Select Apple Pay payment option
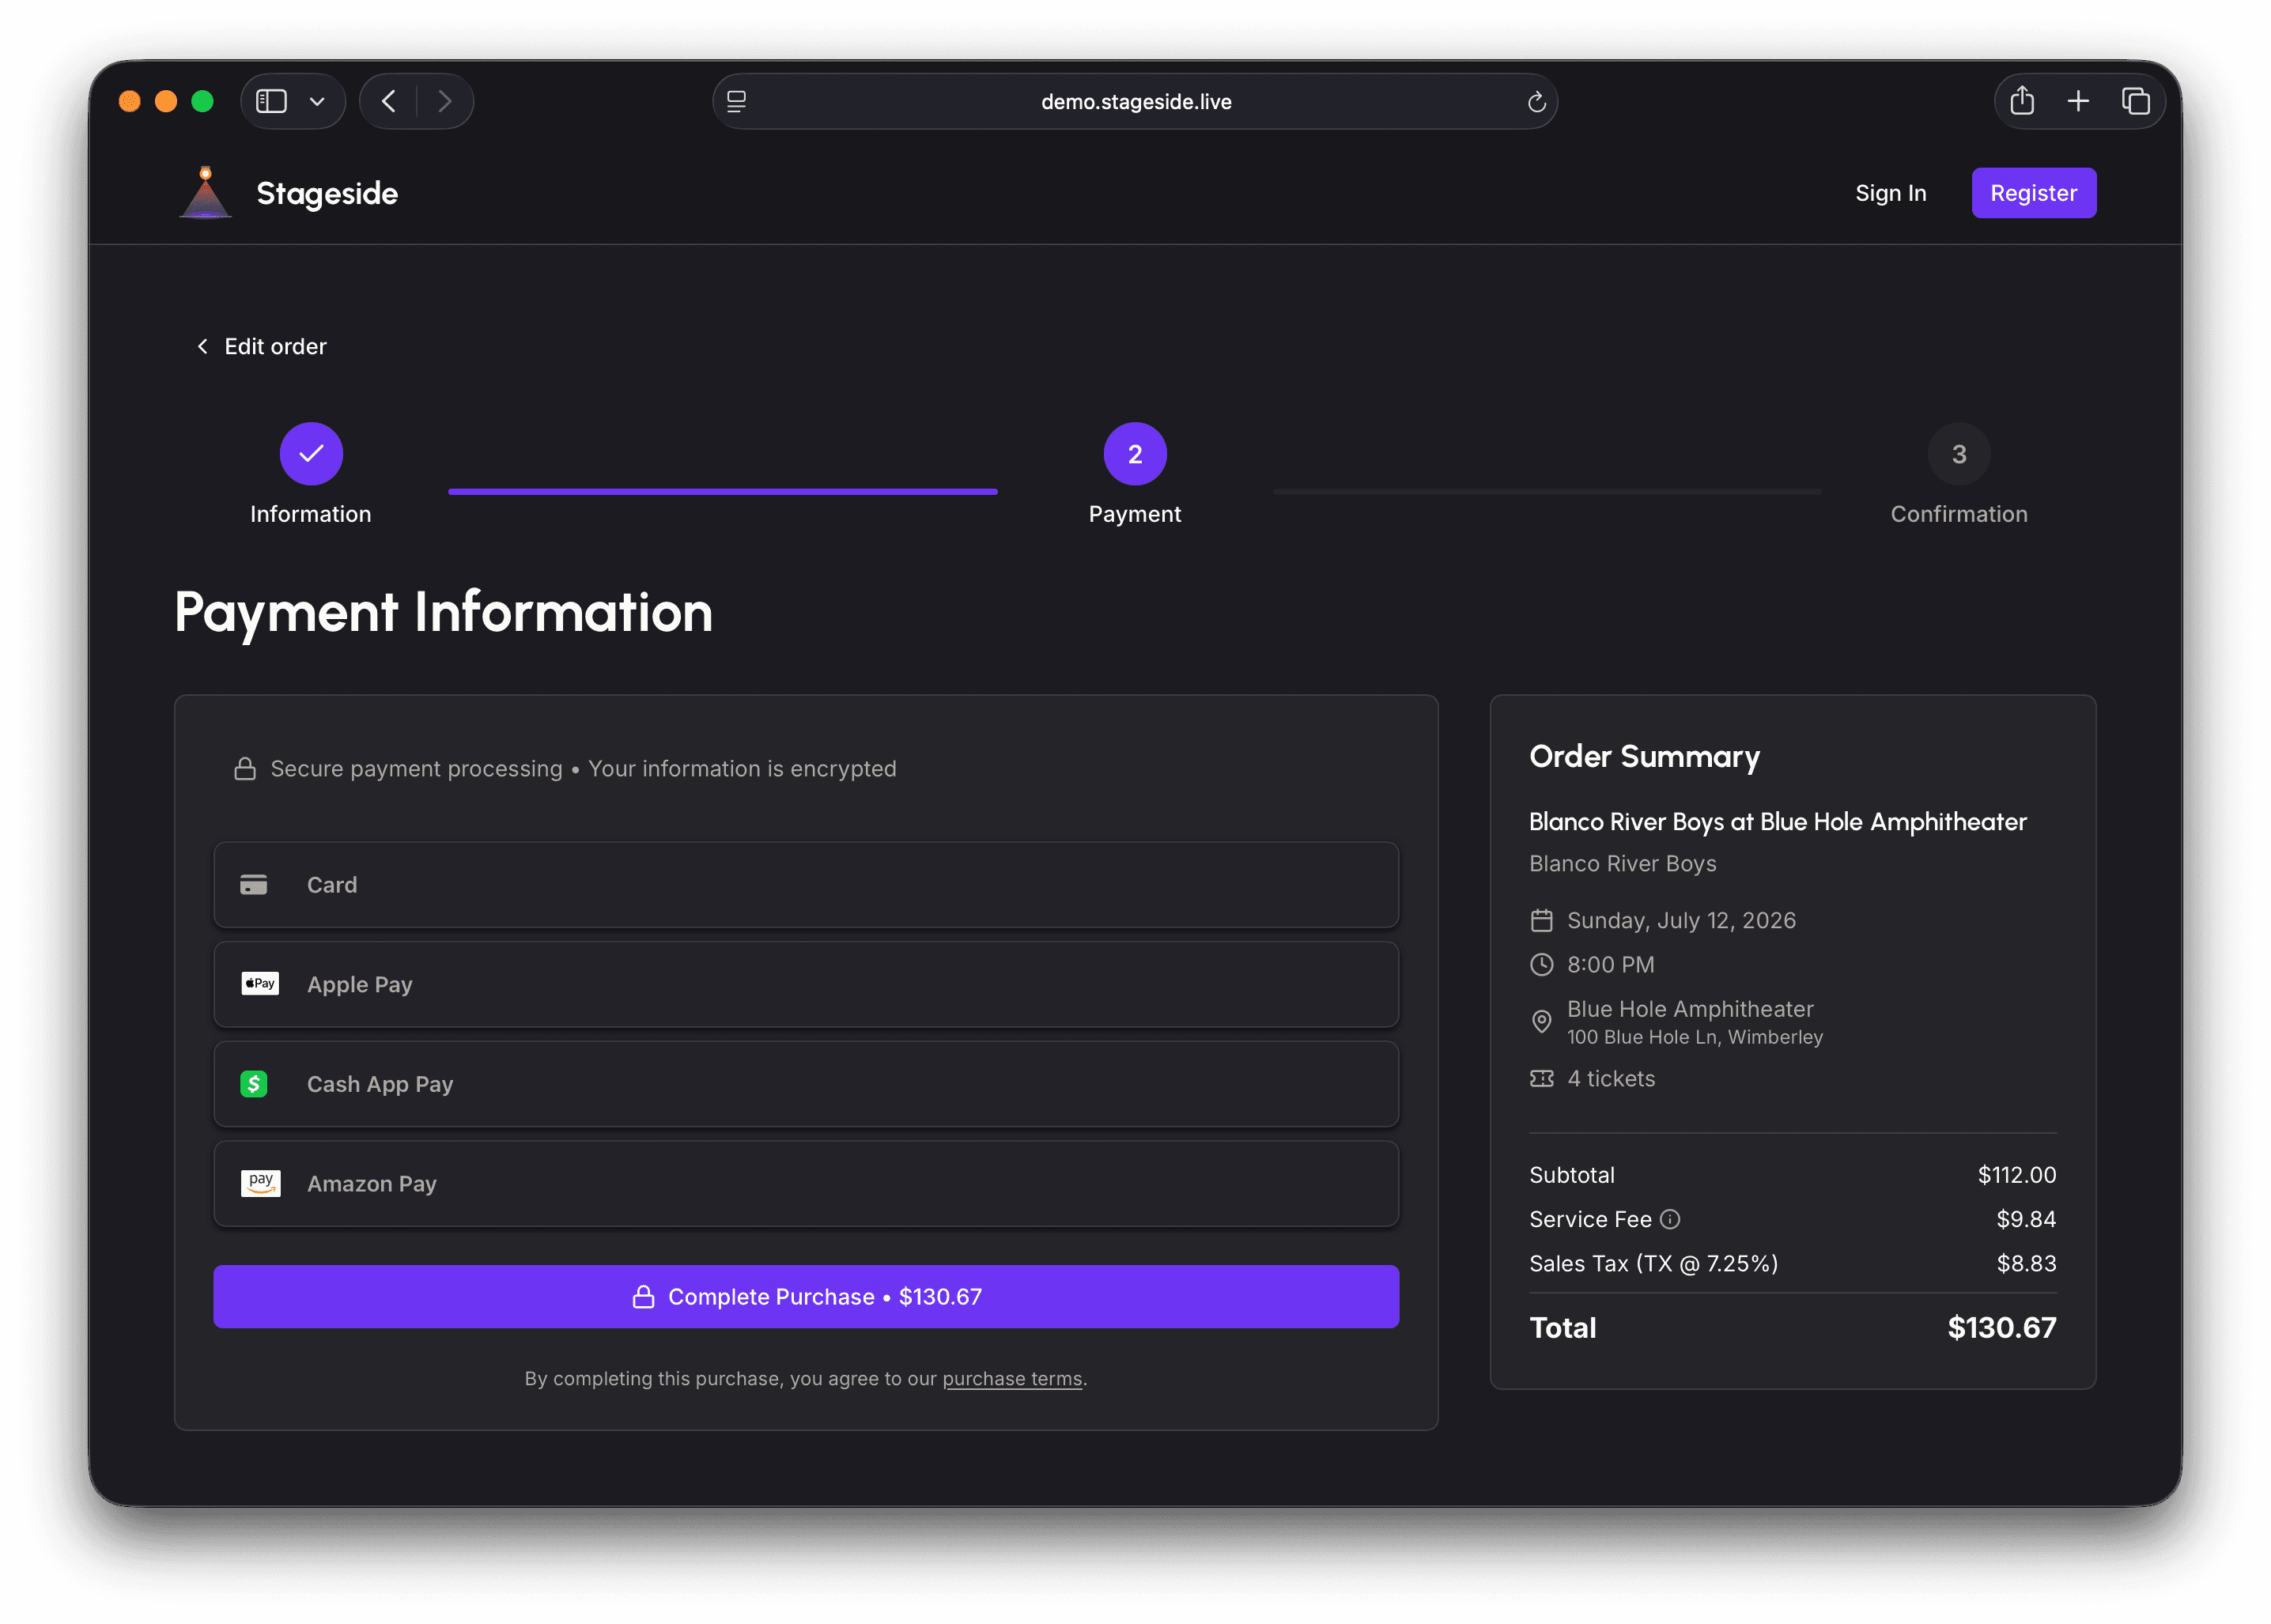This screenshot has height=1624, width=2271. pyautogui.click(x=806, y=984)
